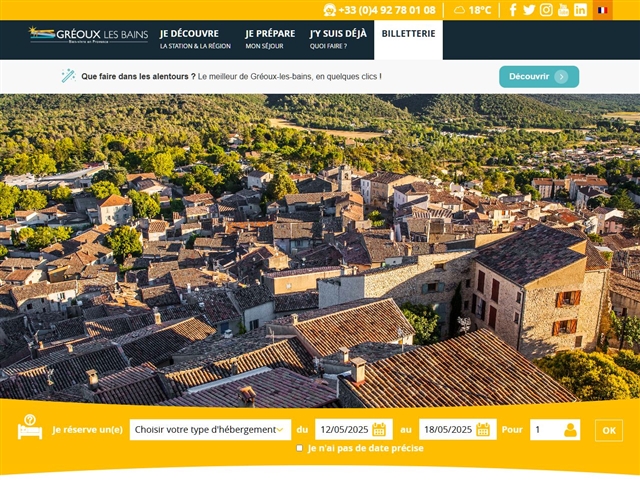Open the Instagram icon

(x=546, y=10)
